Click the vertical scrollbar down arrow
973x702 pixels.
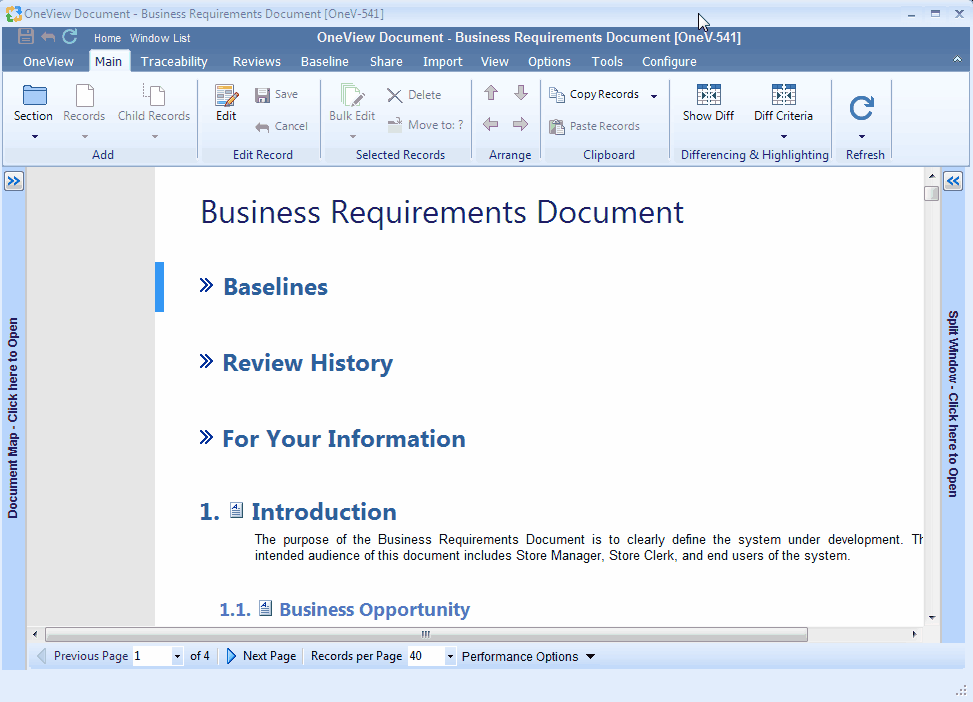[x=931, y=618]
